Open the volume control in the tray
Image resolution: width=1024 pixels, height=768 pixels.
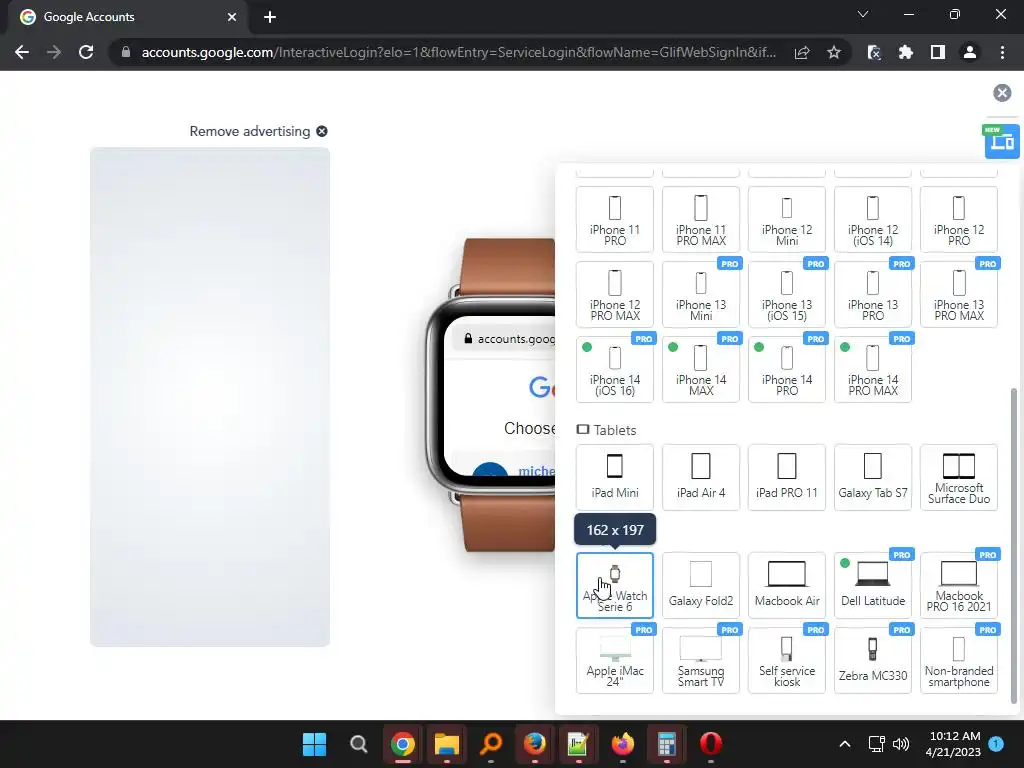tap(901, 744)
